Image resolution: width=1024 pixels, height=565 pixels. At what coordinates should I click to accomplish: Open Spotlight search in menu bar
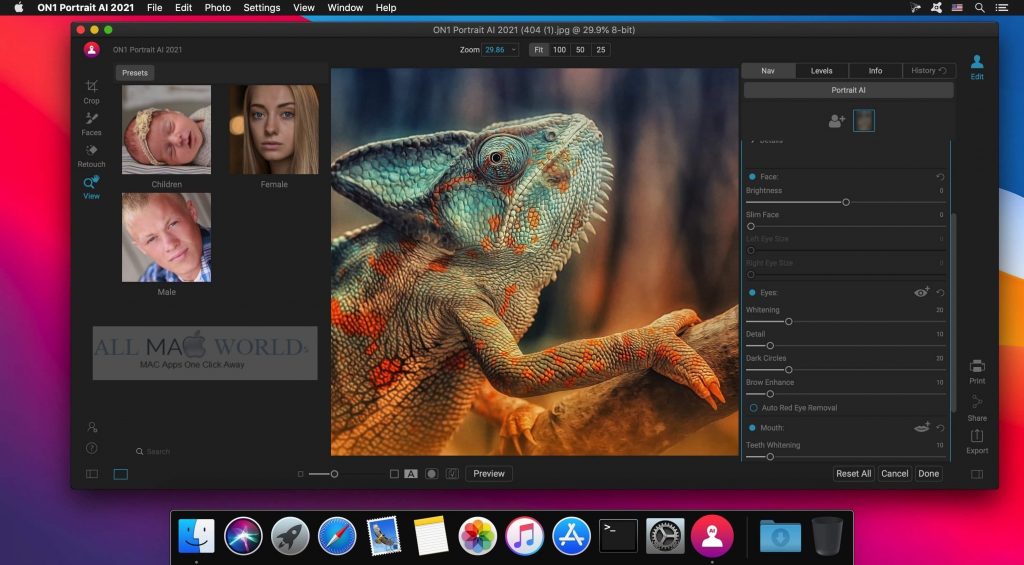pos(980,8)
